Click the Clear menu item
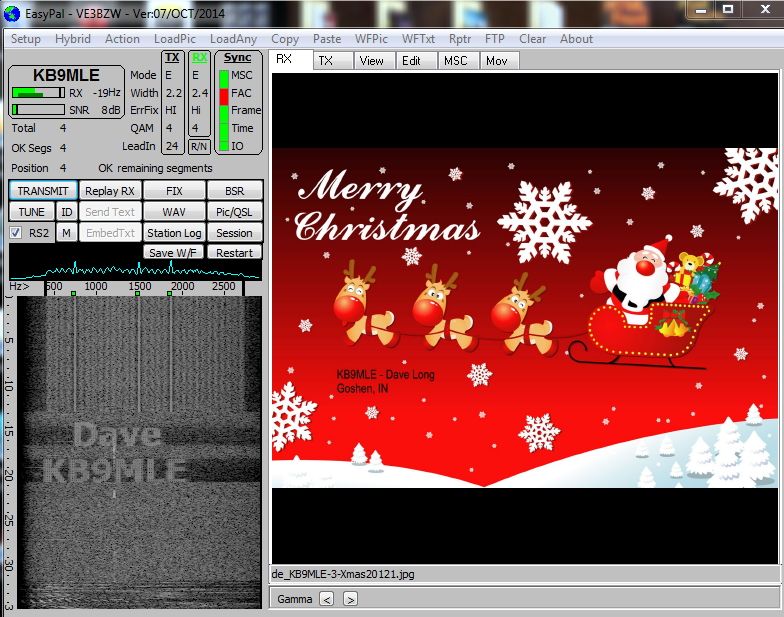The width and height of the screenshot is (784, 617). [x=532, y=39]
